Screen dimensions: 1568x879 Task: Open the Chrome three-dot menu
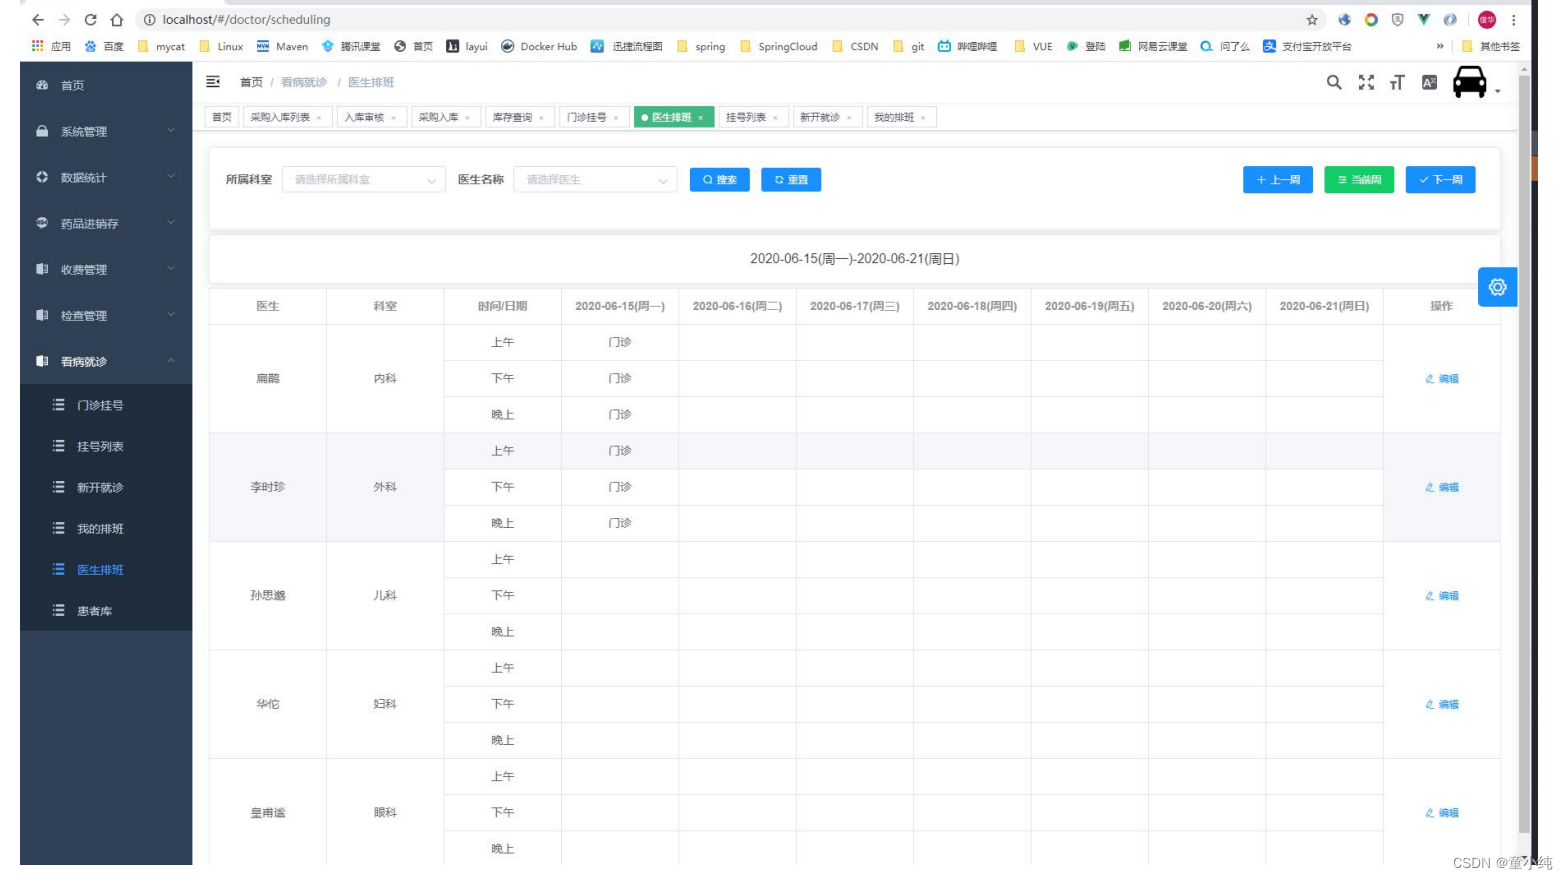tap(1514, 20)
